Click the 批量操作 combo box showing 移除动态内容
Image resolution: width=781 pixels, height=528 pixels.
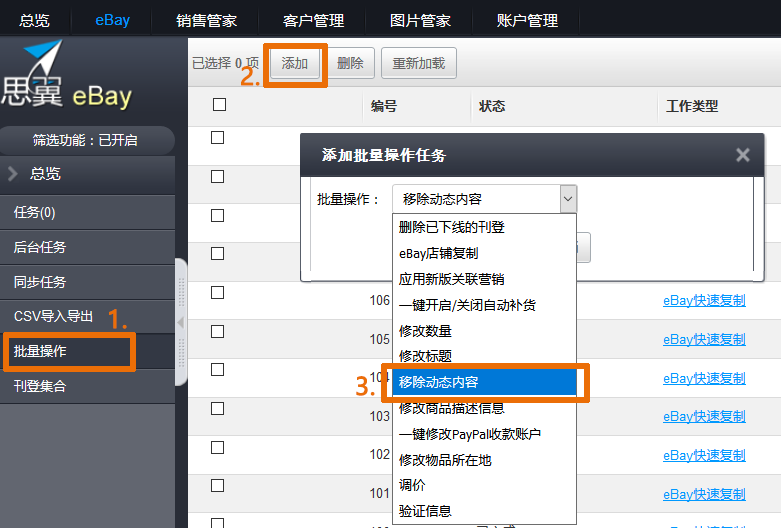(x=484, y=199)
